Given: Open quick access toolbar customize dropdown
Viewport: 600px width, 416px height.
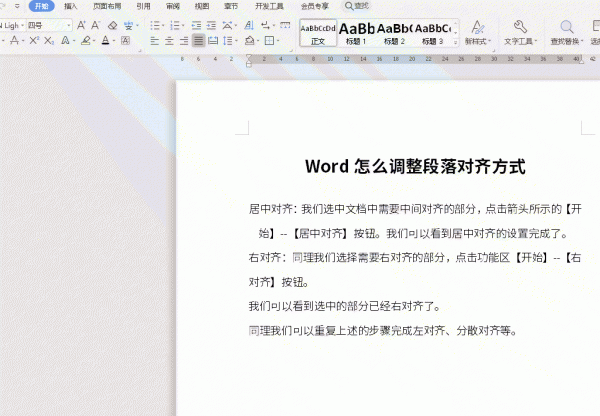Looking at the screenshot, I should tap(17, 6).
